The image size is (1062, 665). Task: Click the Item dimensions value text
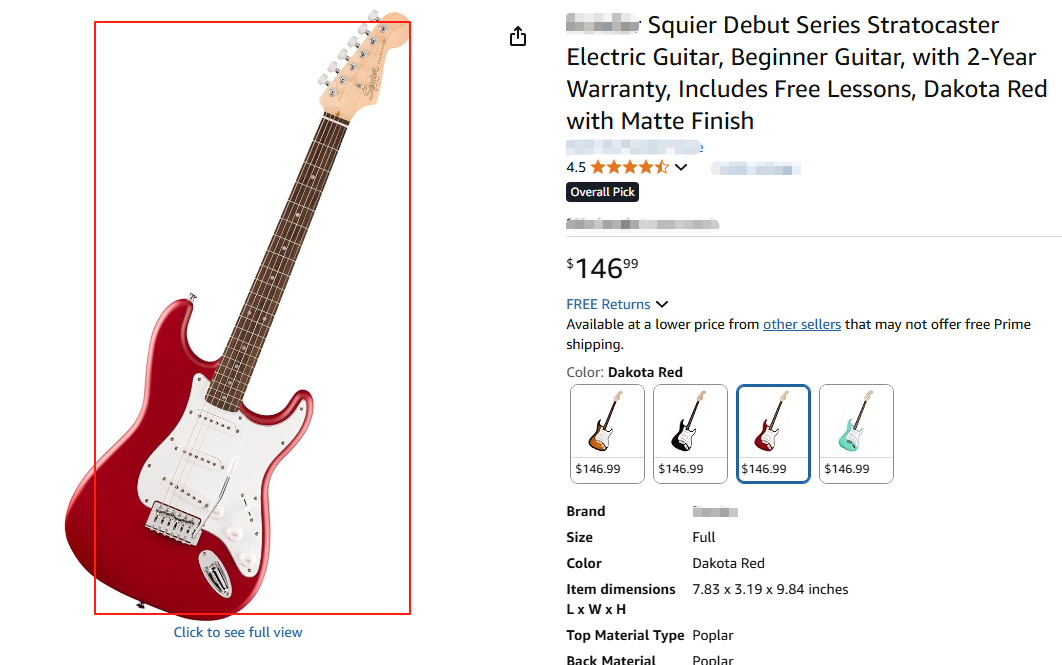tap(770, 589)
